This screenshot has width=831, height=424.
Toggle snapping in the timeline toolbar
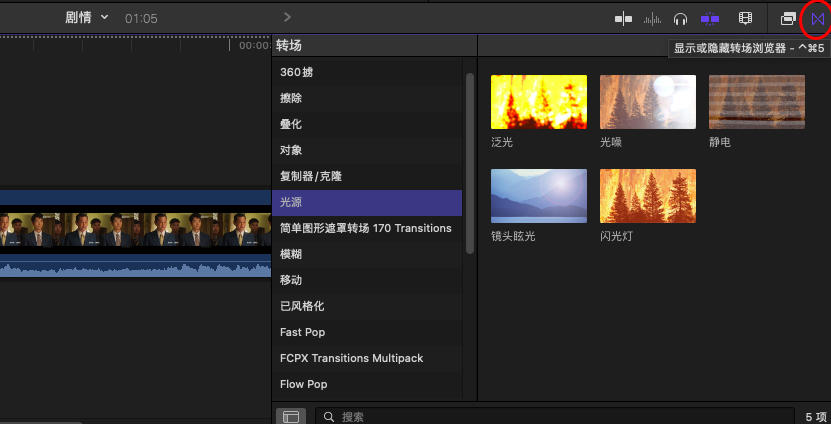[710, 19]
